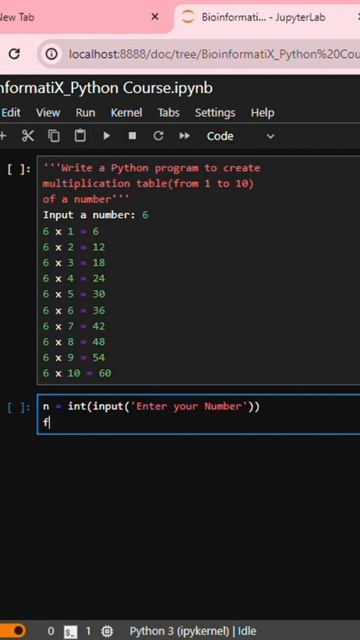Run the selected cell with play icon
The width and height of the screenshot is (360, 640).
[107, 136]
